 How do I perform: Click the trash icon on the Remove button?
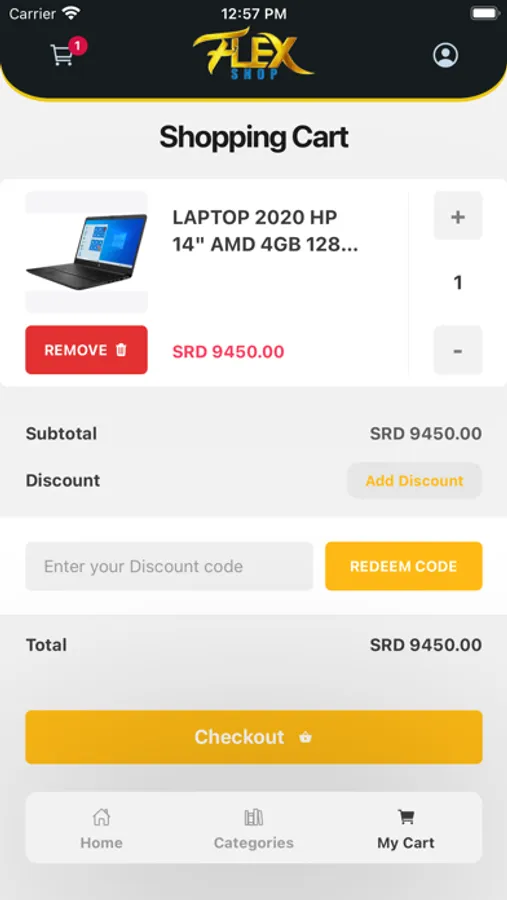(121, 350)
